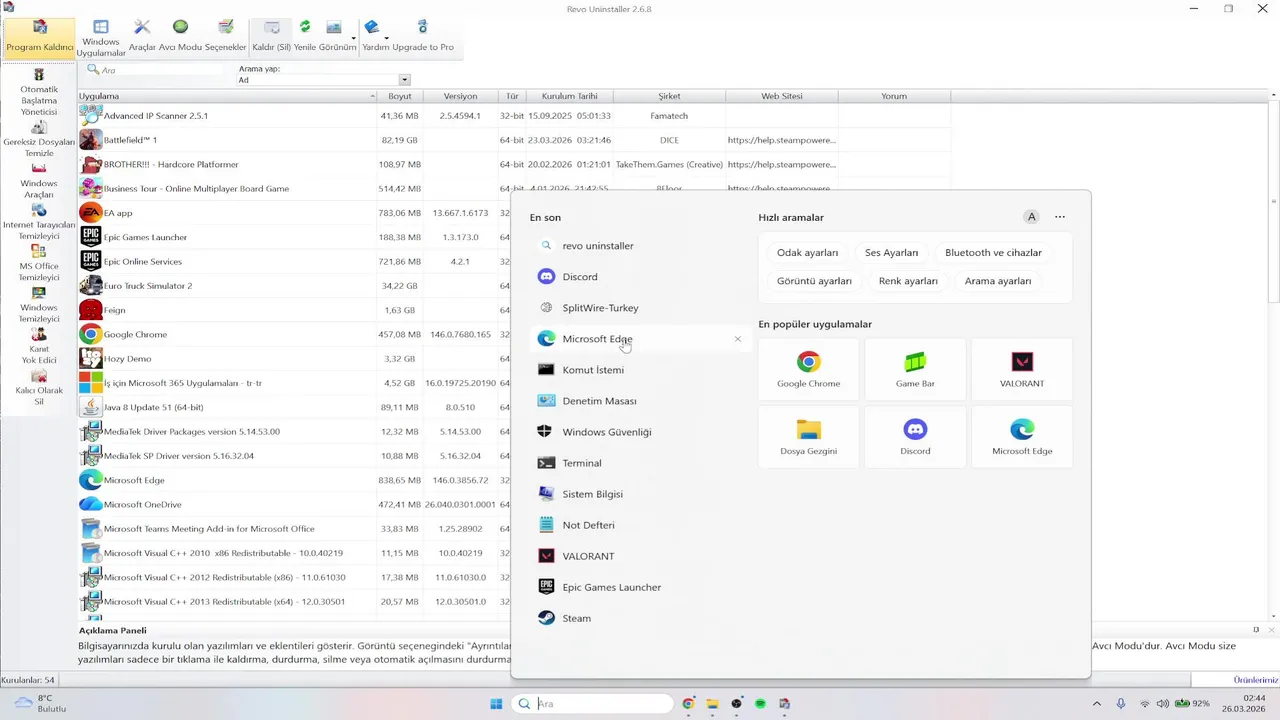Open the Windows Start button

pos(496,704)
